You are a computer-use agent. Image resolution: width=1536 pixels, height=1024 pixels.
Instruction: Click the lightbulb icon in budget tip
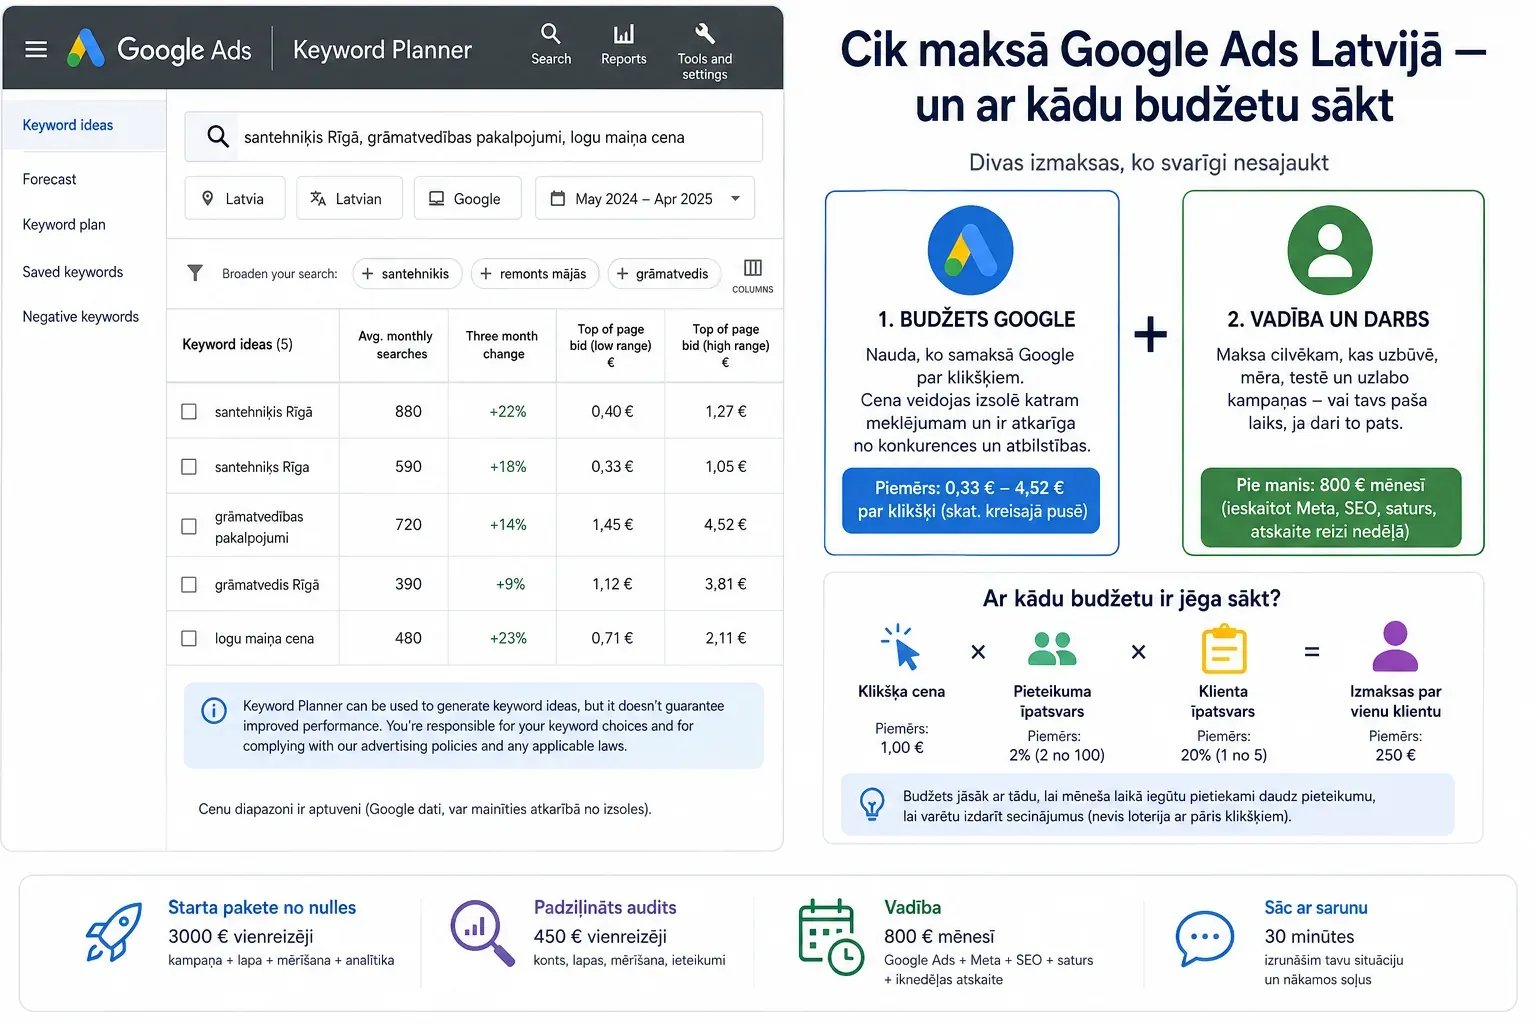872,804
